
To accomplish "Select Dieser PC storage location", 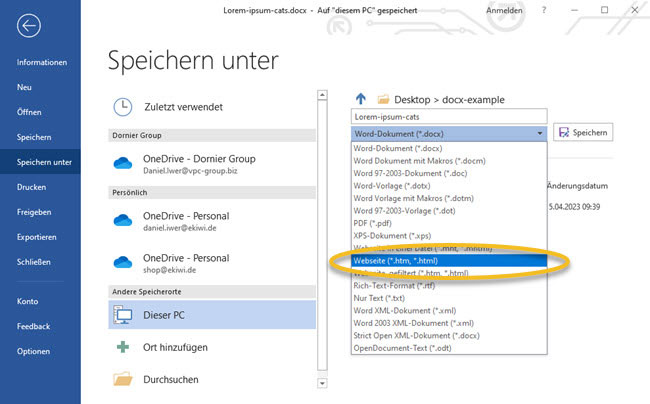I will pos(212,315).
